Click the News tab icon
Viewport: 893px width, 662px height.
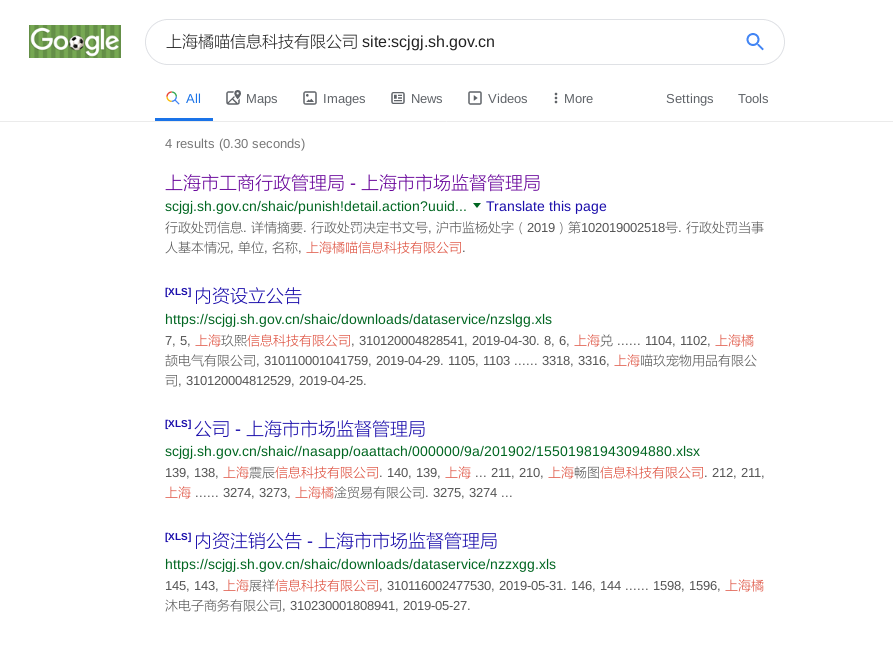click(398, 98)
